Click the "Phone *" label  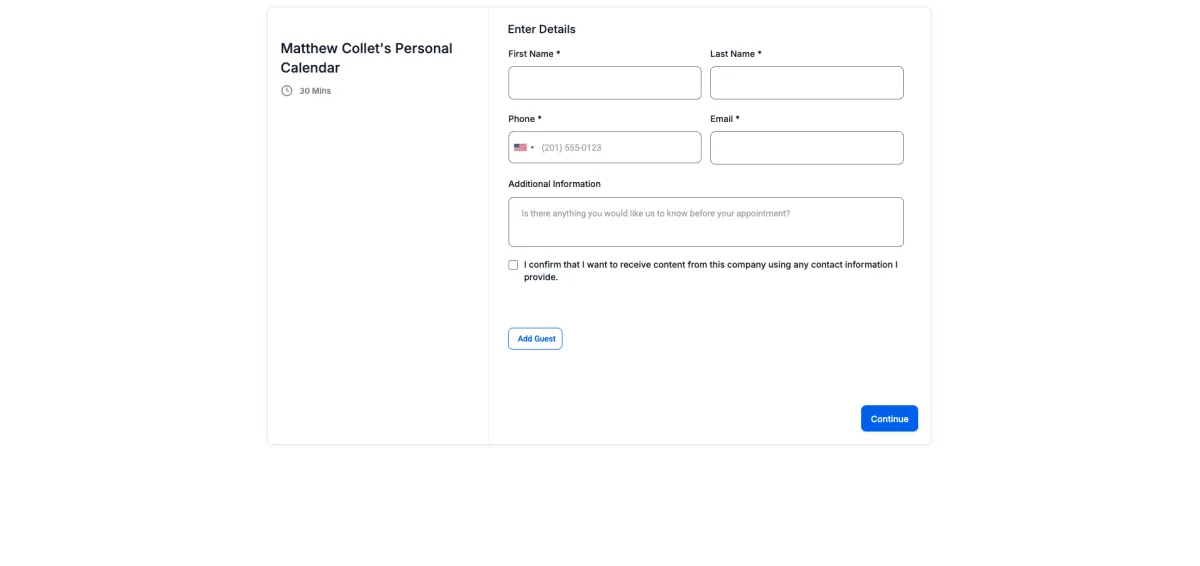(x=525, y=119)
